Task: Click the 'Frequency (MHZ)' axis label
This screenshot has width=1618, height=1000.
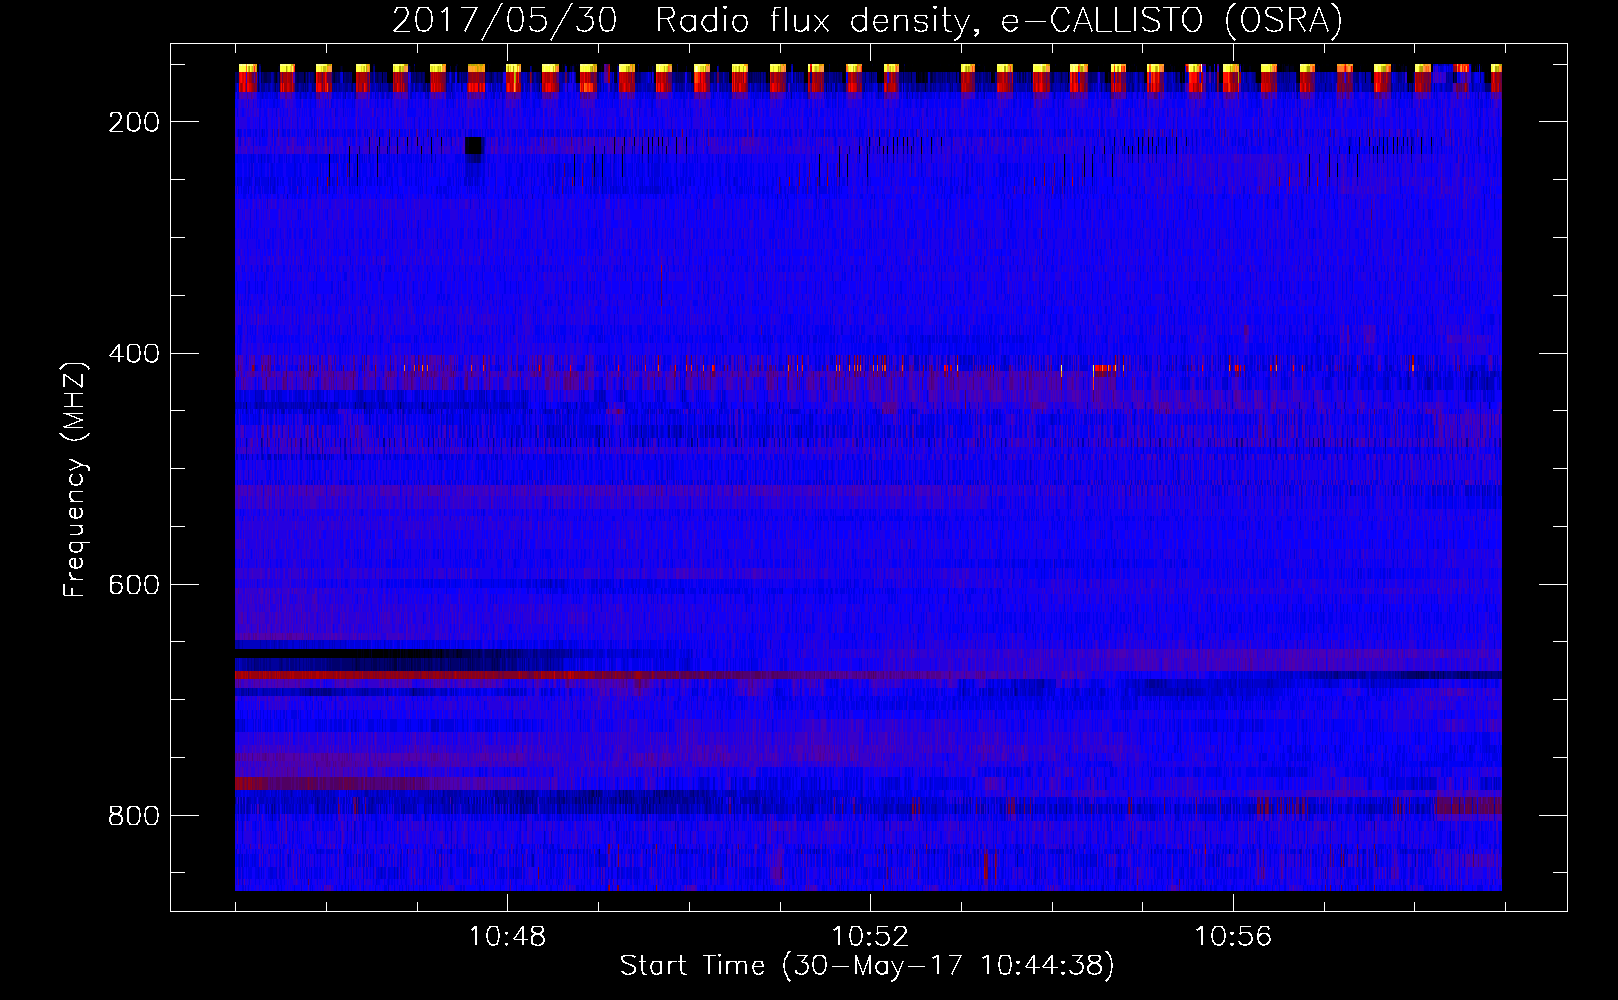Action: [x=75, y=478]
